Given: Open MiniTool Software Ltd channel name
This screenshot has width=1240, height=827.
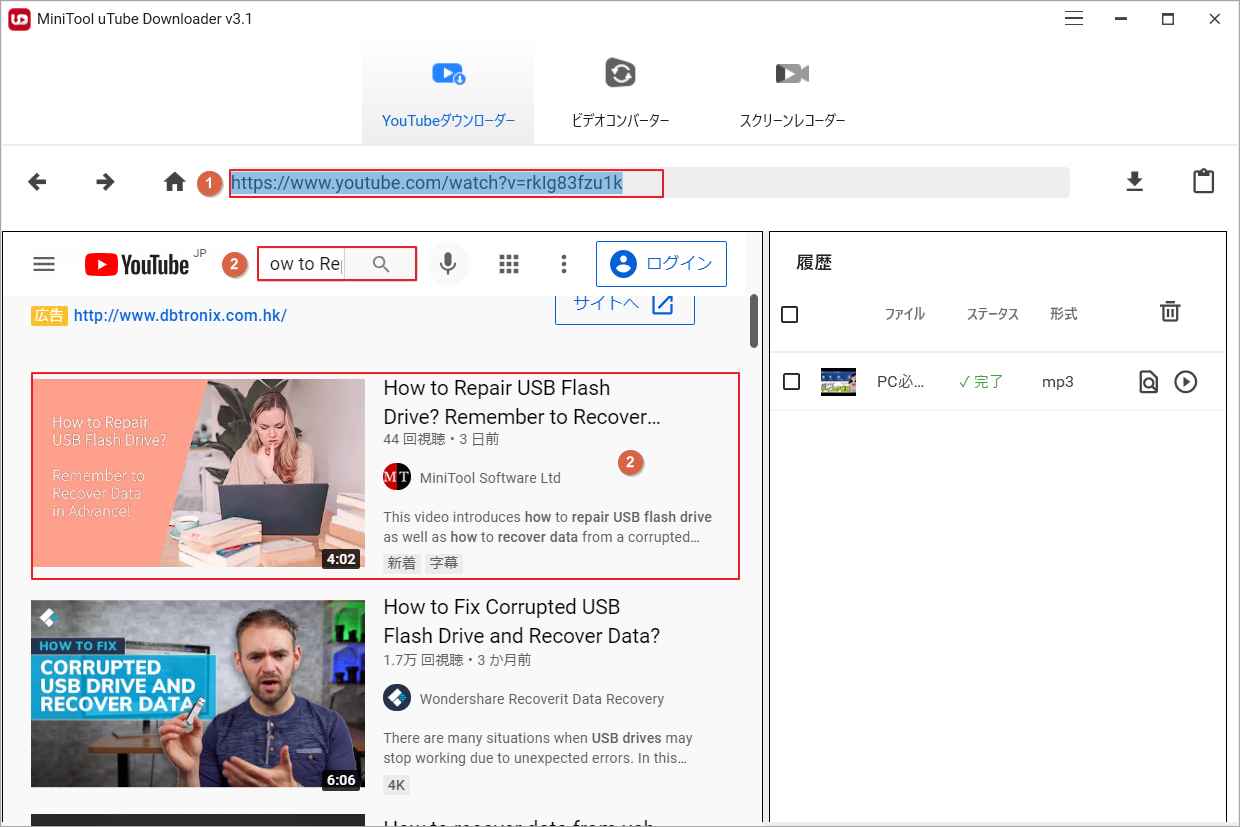Looking at the screenshot, I should click(490, 478).
